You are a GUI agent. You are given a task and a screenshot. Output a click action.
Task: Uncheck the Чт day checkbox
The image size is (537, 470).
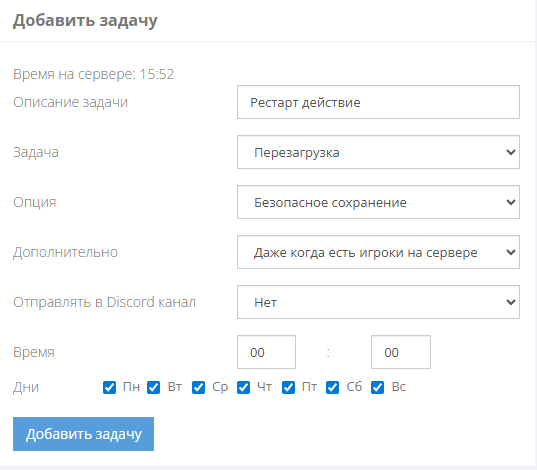243,387
